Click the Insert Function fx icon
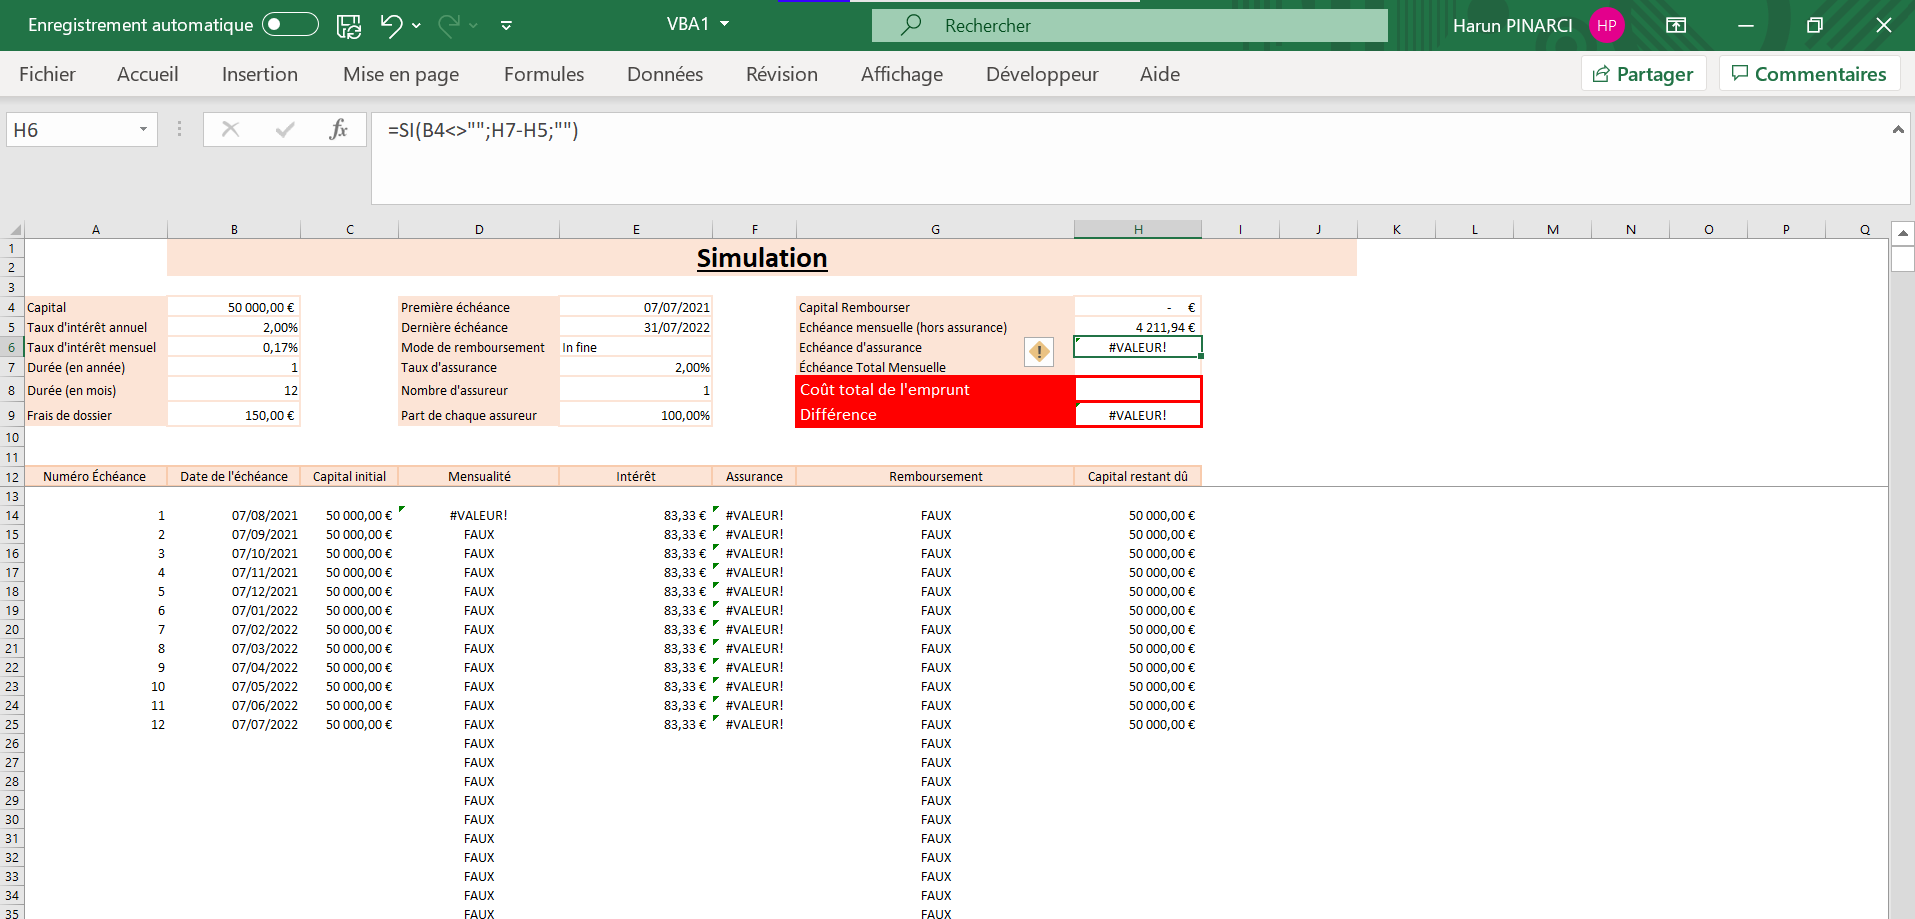The height and width of the screenshot is (919, 1915). coord(338,129)
